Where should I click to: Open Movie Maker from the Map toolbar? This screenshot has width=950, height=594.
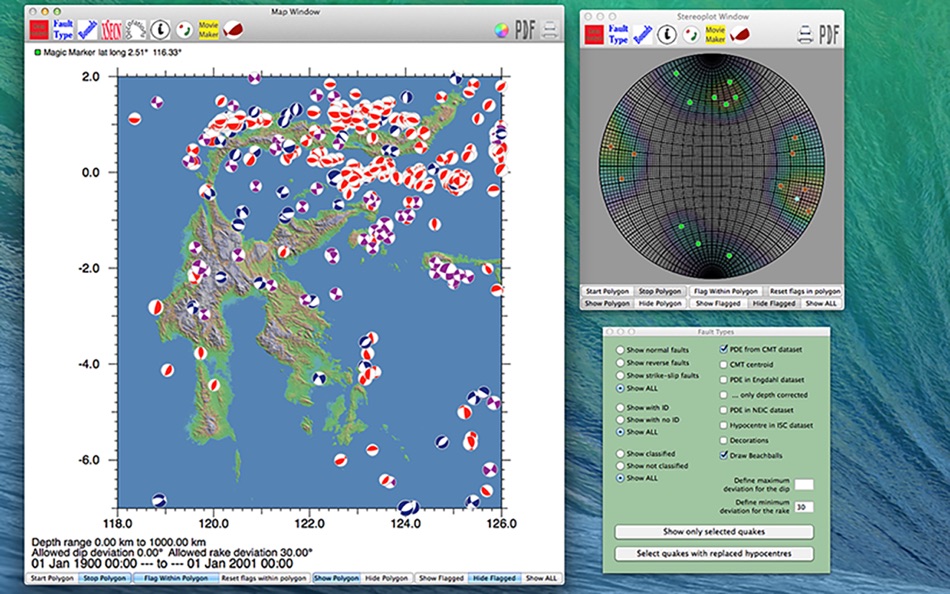pyautogui.click(x=207, y=29)
